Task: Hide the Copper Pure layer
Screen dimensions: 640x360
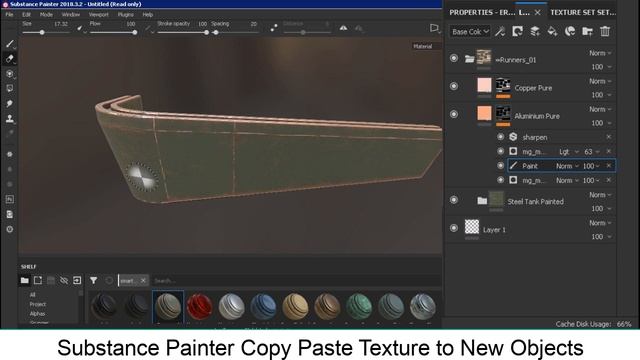Action: 453,87
